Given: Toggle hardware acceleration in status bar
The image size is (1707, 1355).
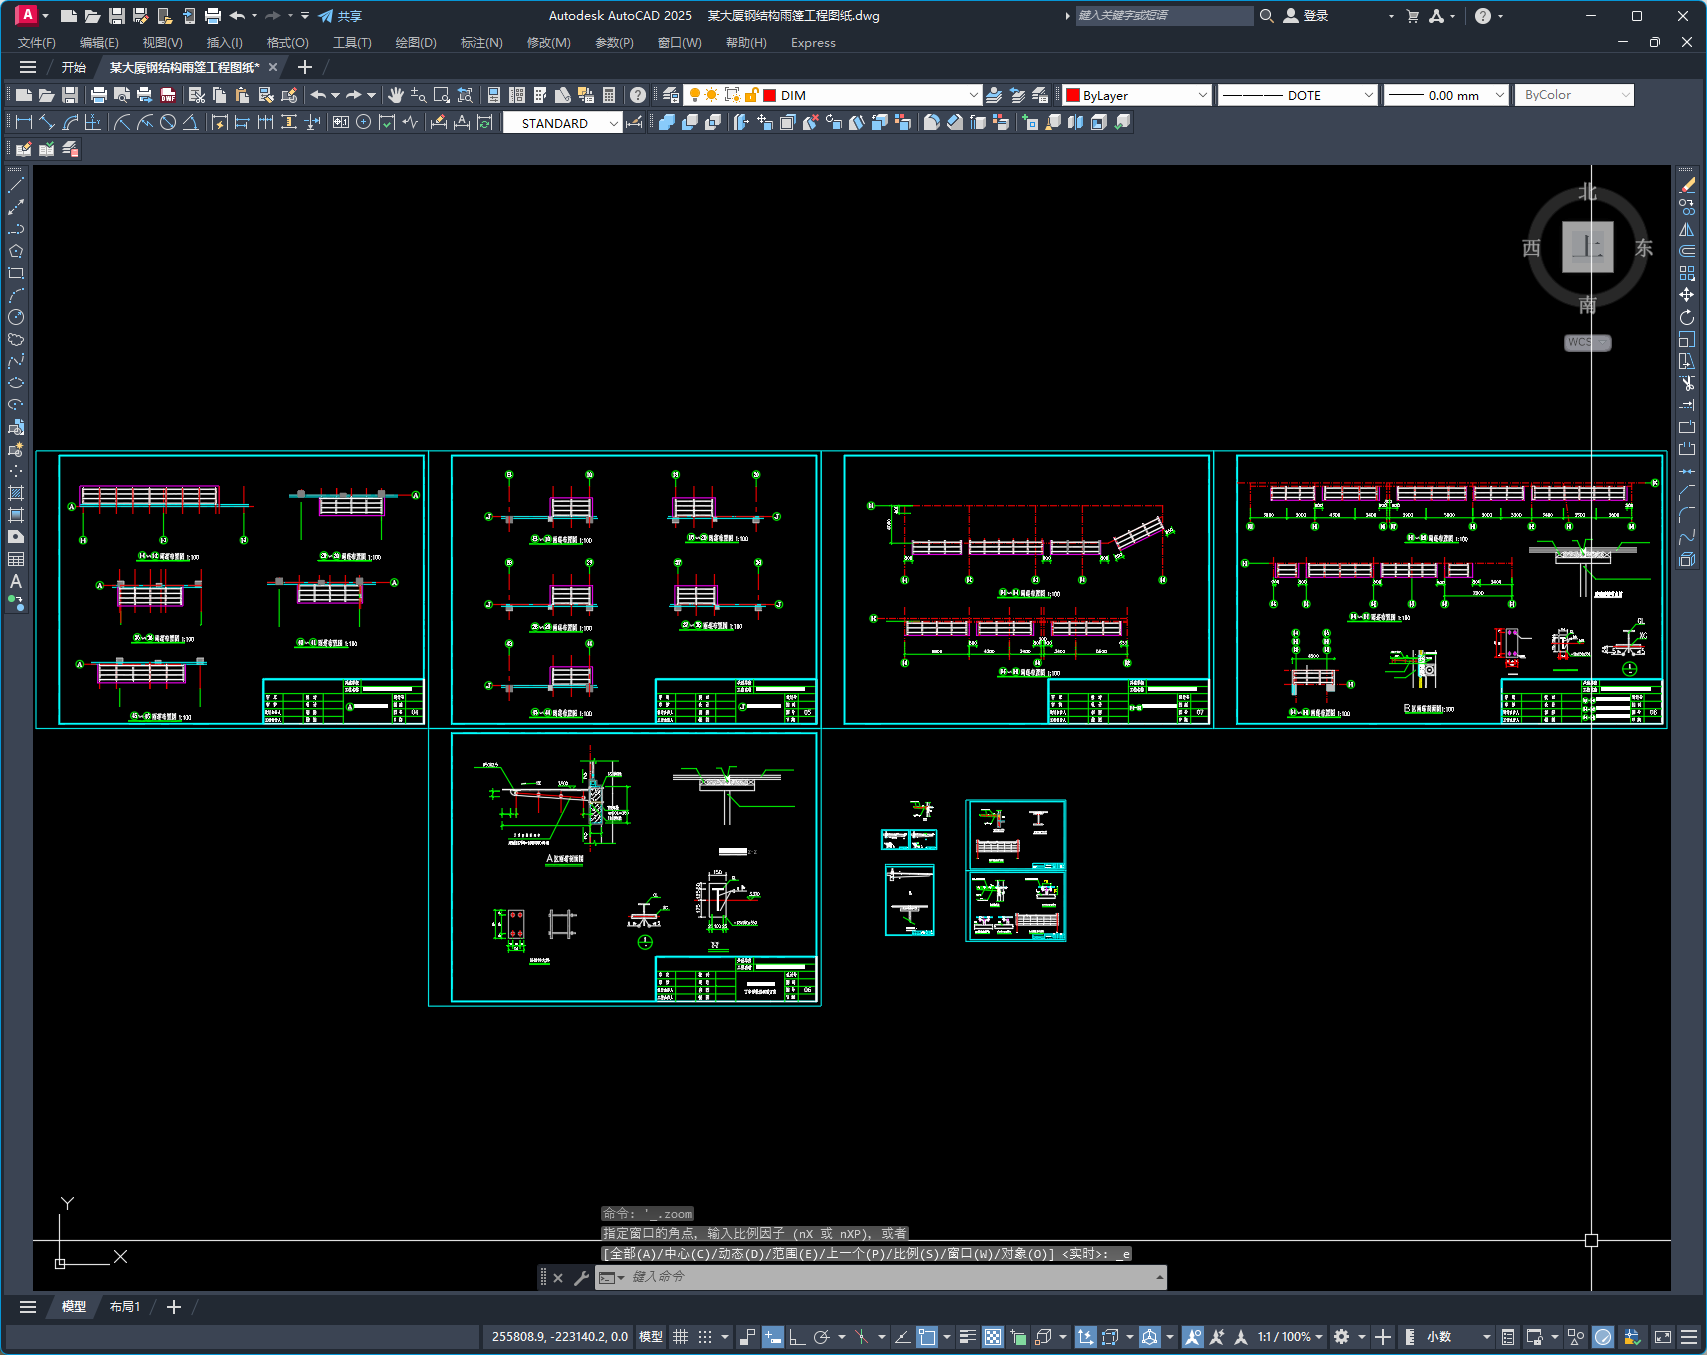Looking at the screenshot, I should click(1603, 1337).
